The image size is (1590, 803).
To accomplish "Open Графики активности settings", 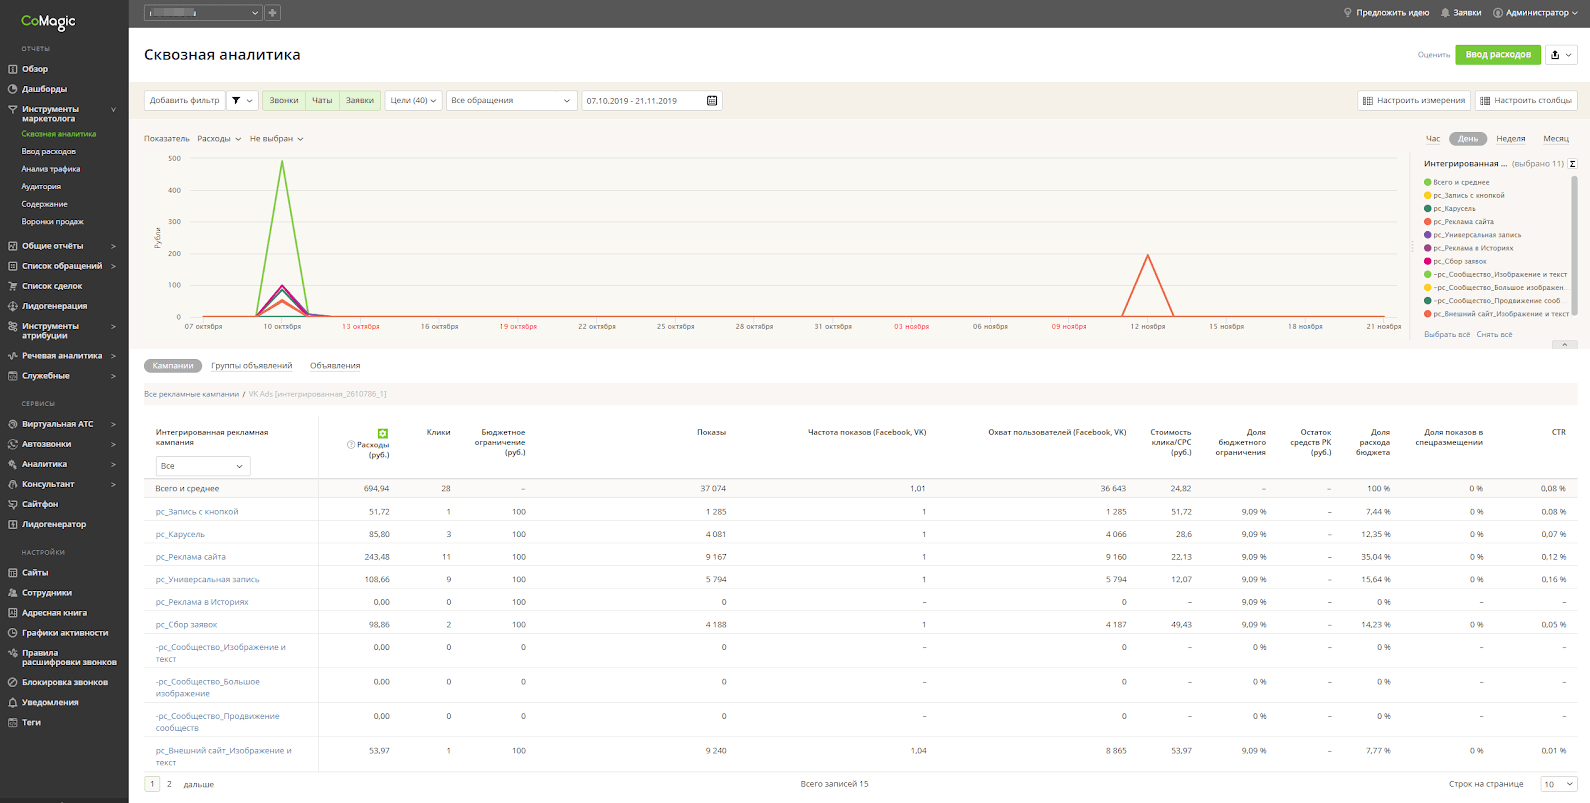I will [65, 633].
